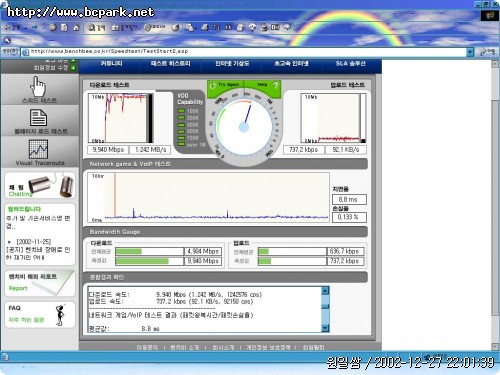Reload the page with the Refresh icon
Viewport: 500px width, 375px height.
65,28
